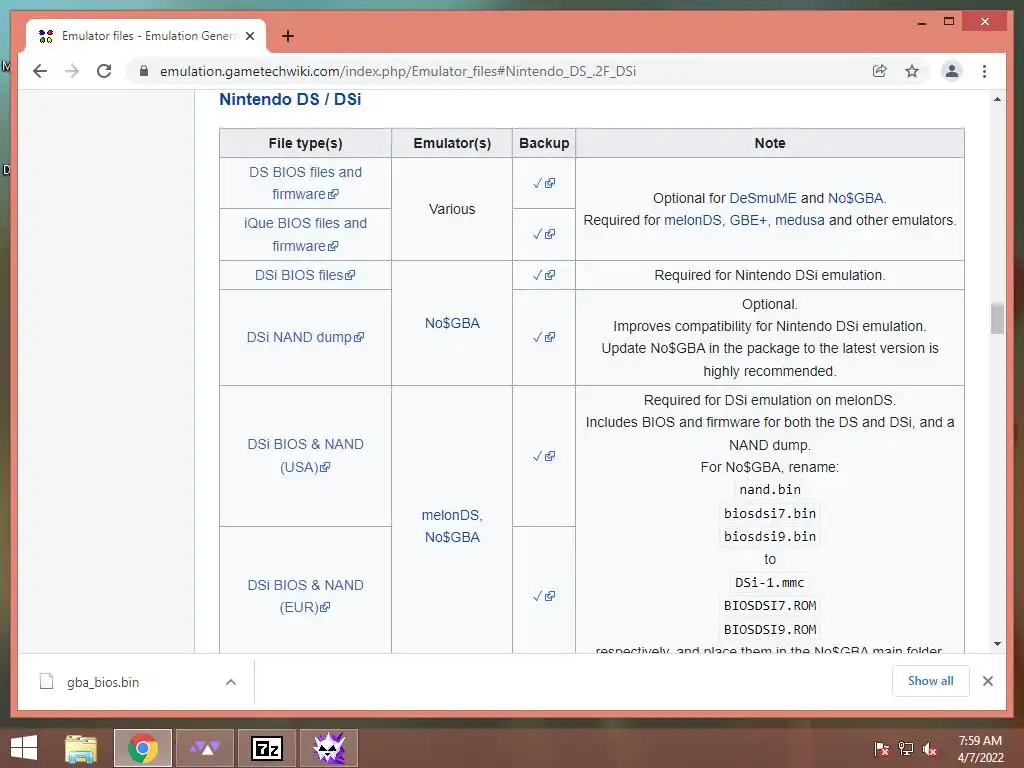Click the biosdsi9.bin filename text

[770, 537]
